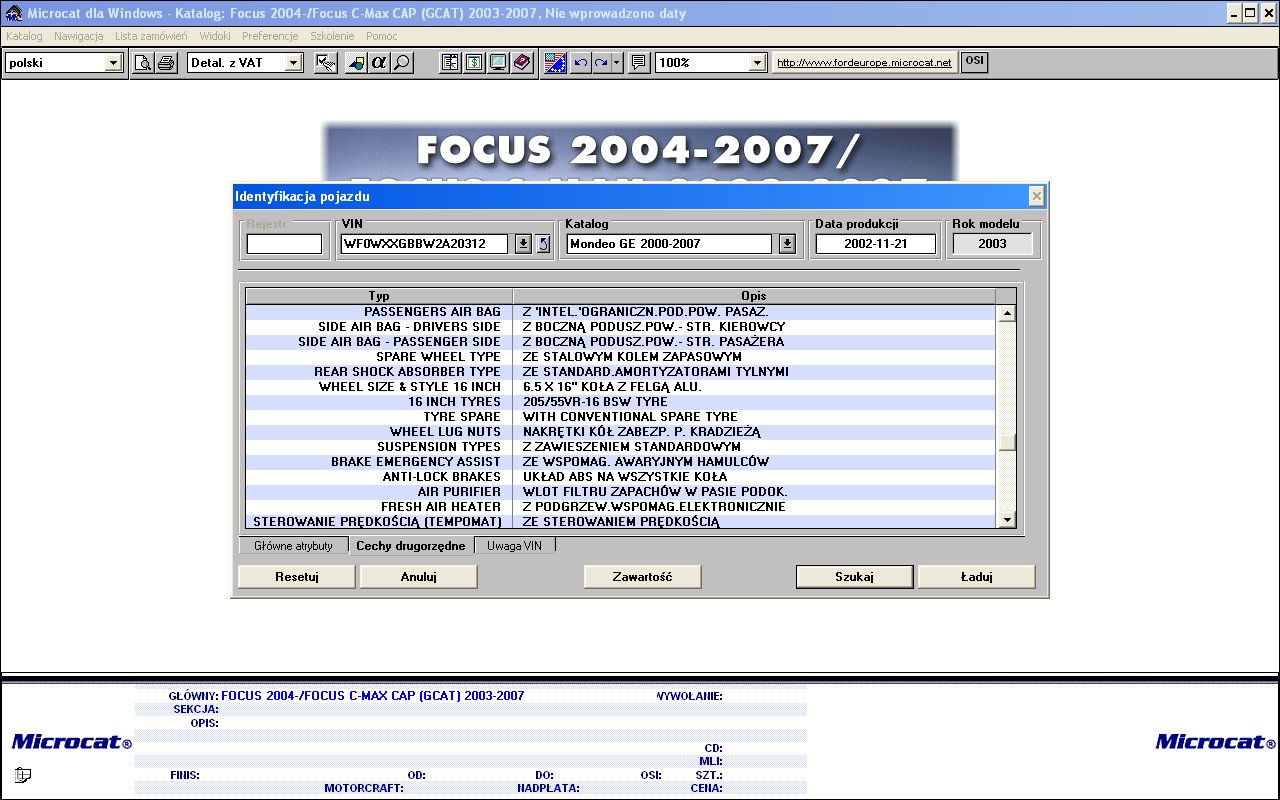Viewport: 1280px width, 800px height.
Task: Click the Zawartość button
Action: point(642,577)
